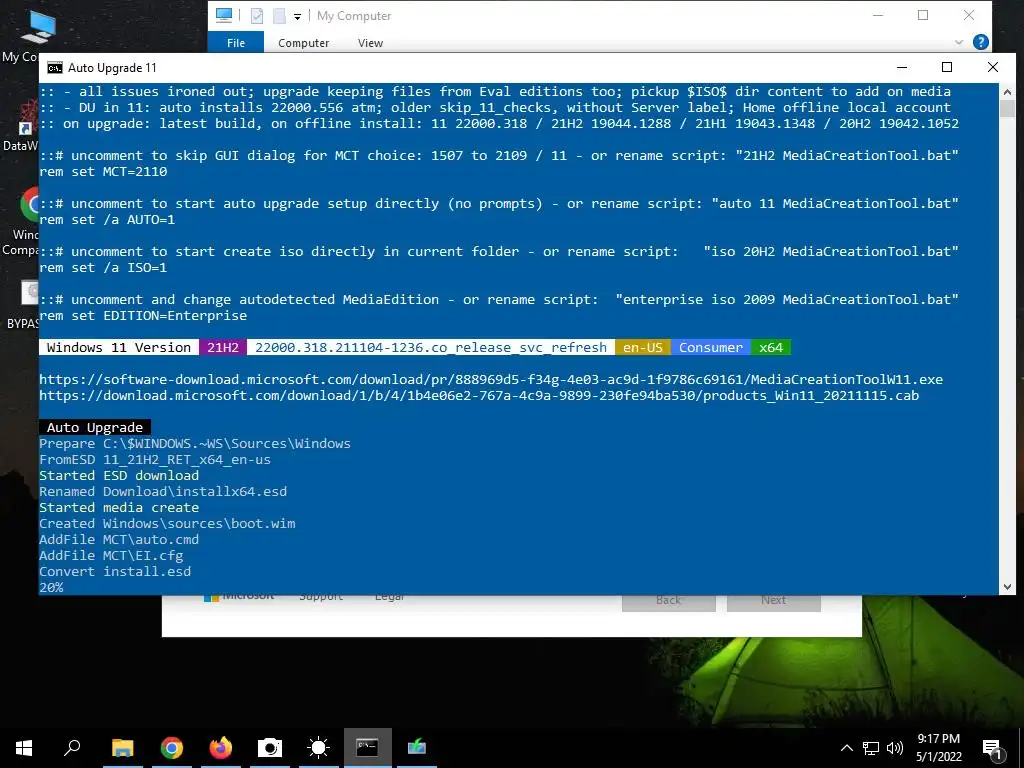Select command prompt taskbar button
The image size is (1024, 768).
pyautogui.click(x=367, y=747)
